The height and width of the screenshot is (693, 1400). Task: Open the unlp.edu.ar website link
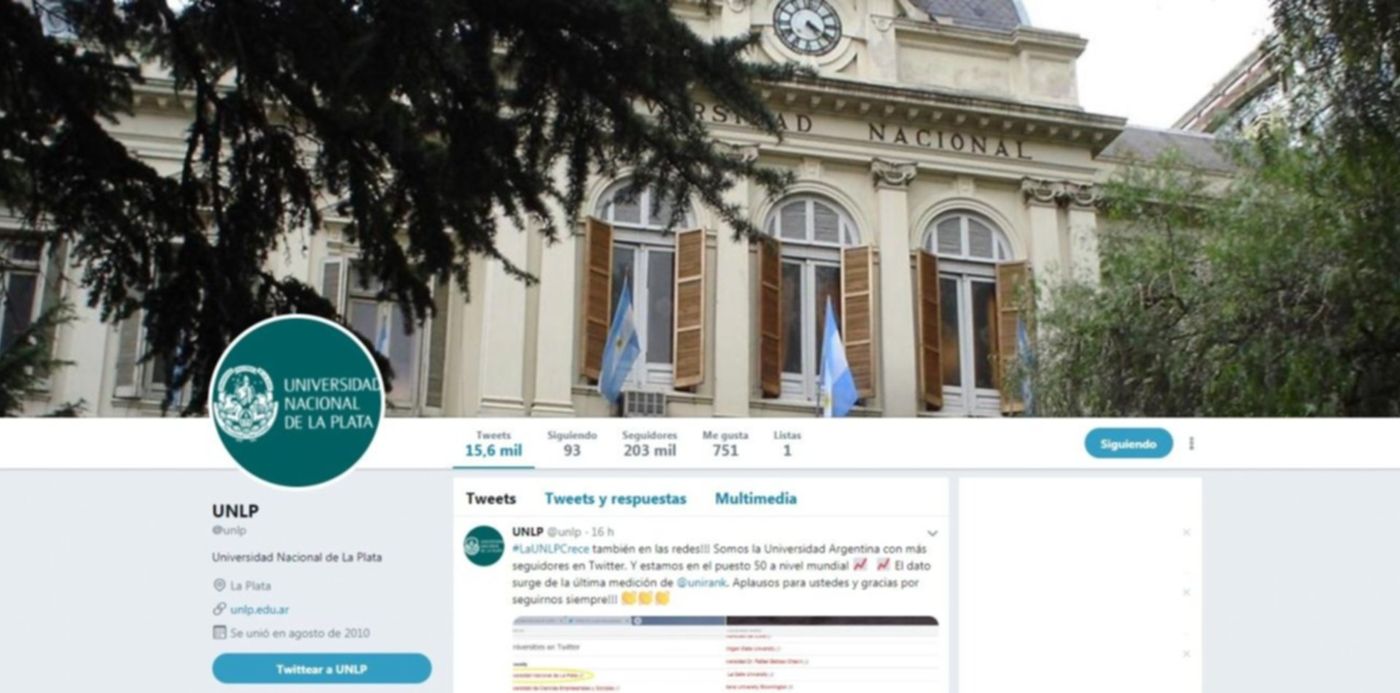pos(260,609)
